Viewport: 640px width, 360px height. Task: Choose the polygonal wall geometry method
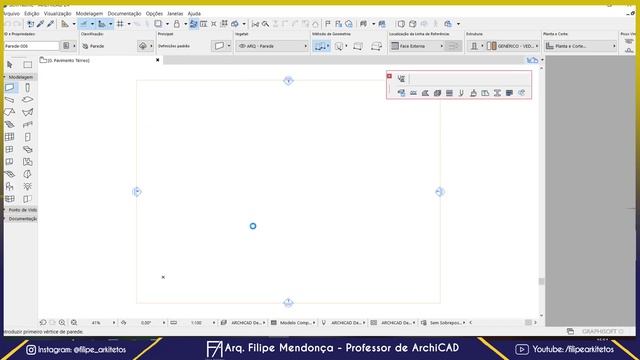[376, 46]
